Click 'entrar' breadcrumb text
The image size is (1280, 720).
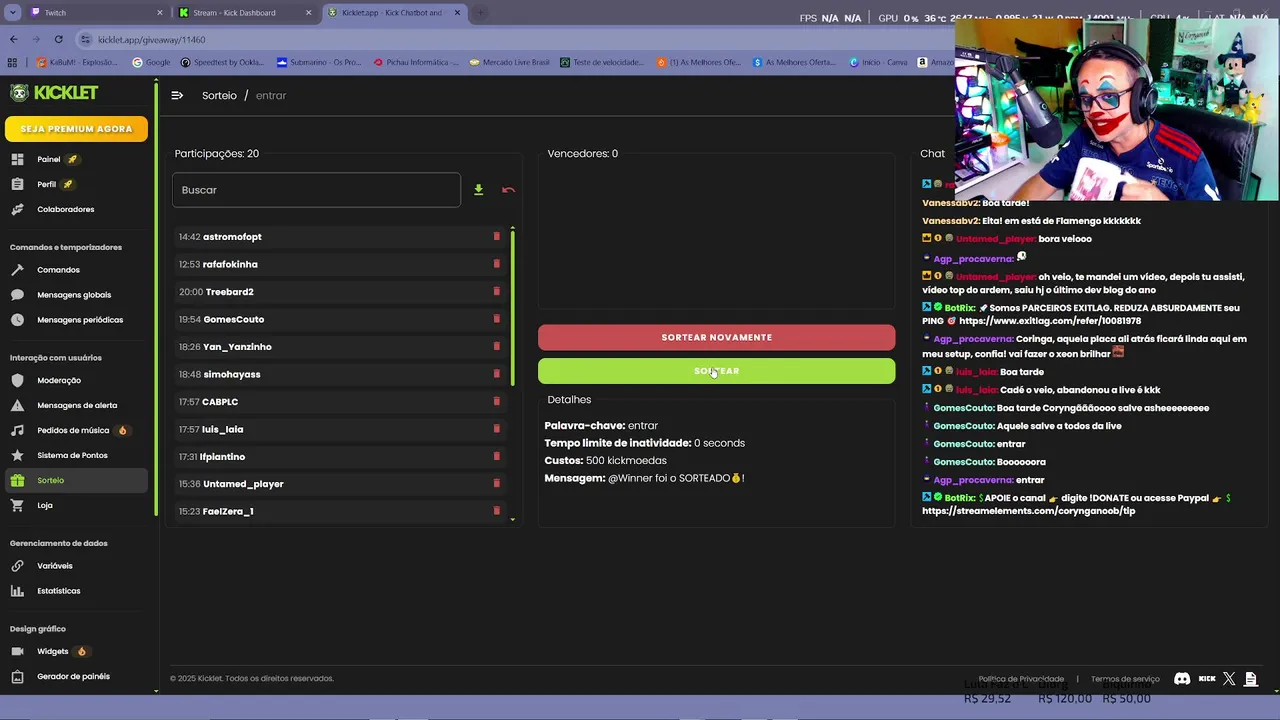(x=271, y=95)
